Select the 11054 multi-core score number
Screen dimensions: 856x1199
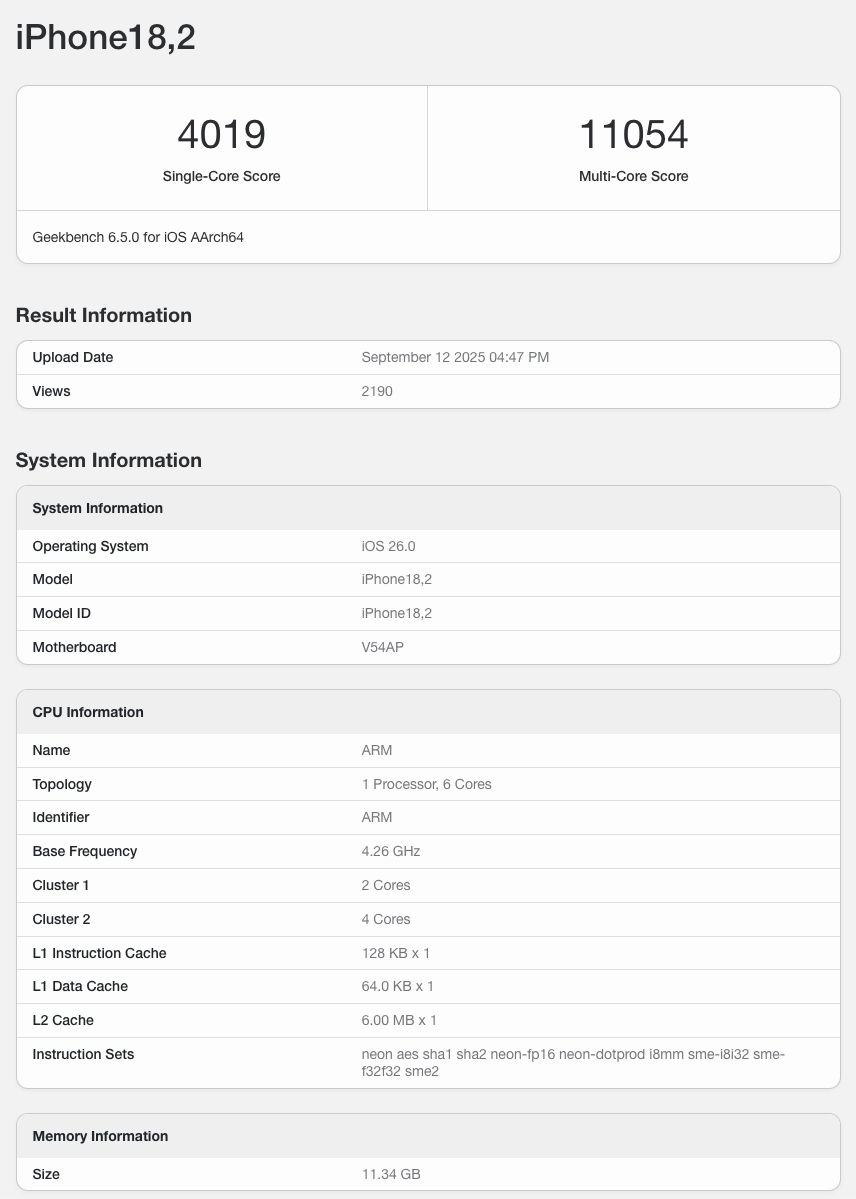[633, 135]
